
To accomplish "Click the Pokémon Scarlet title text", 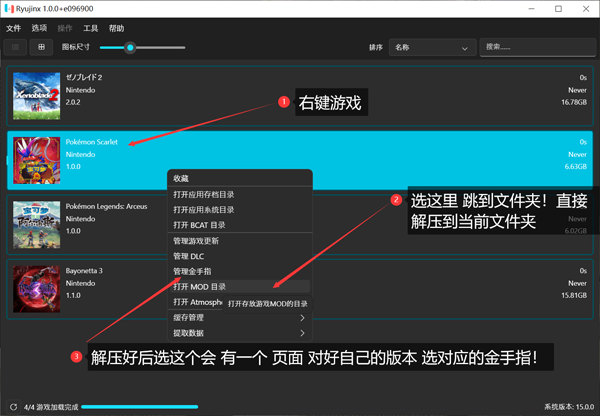I will coord(91,142).
